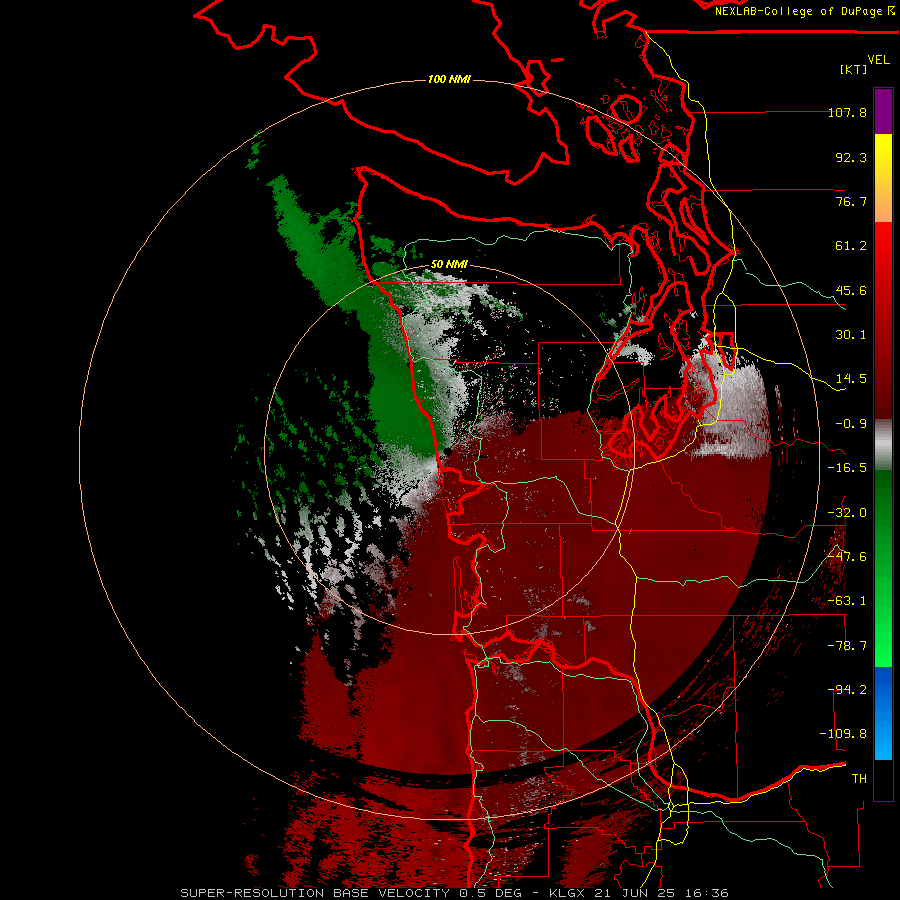Click the black KLGX radar site dot

(x=447, y=452)
